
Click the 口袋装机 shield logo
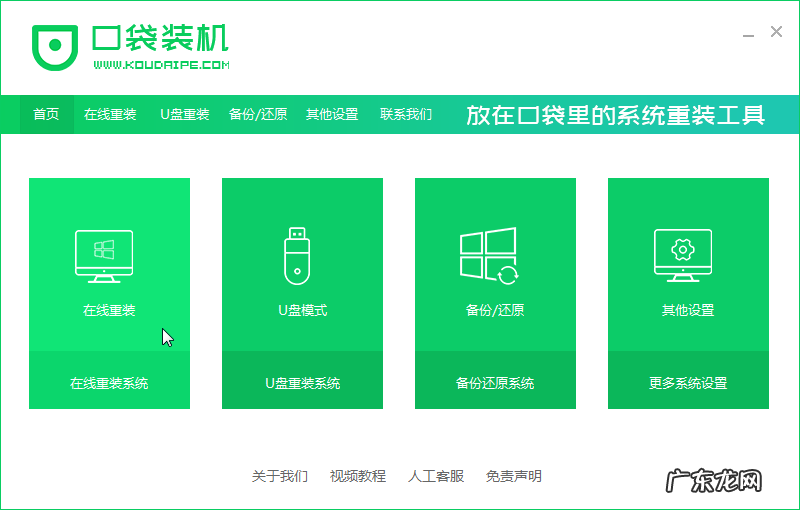click(x=55, y=47)
